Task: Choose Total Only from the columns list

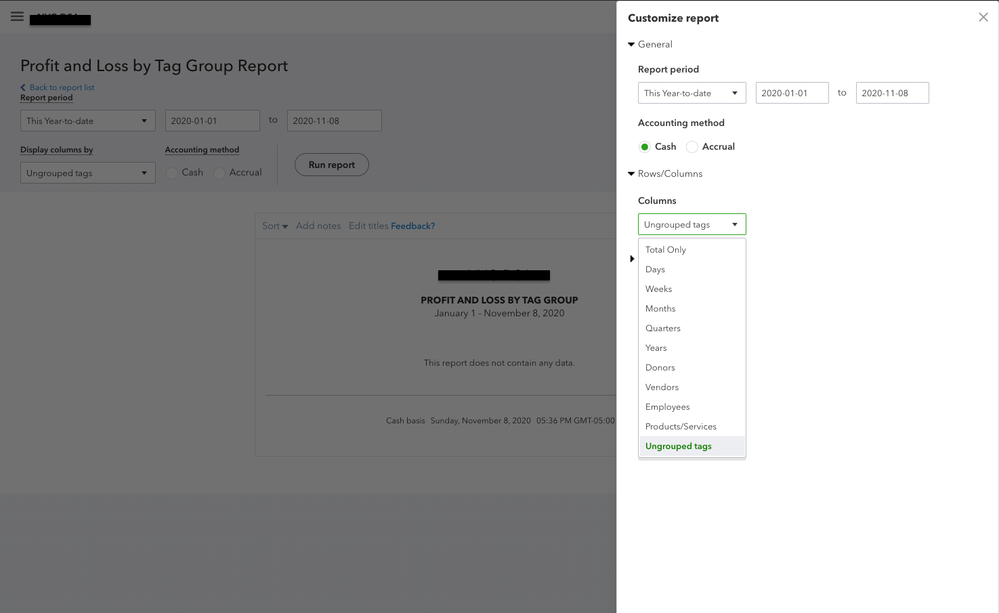Action: (666, 250)
